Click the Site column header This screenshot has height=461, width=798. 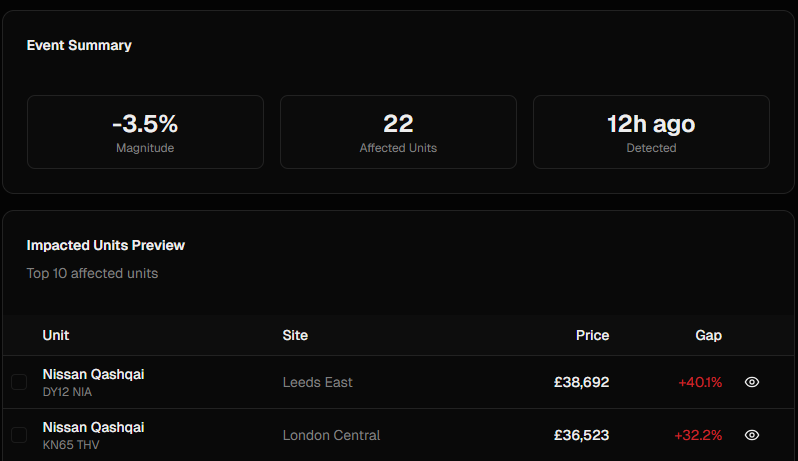295,335
